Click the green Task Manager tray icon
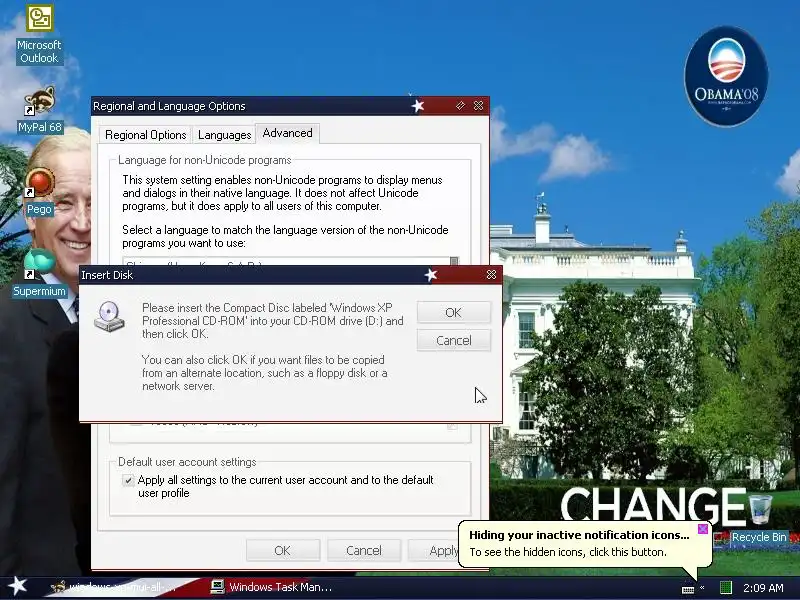 point(726,588)
